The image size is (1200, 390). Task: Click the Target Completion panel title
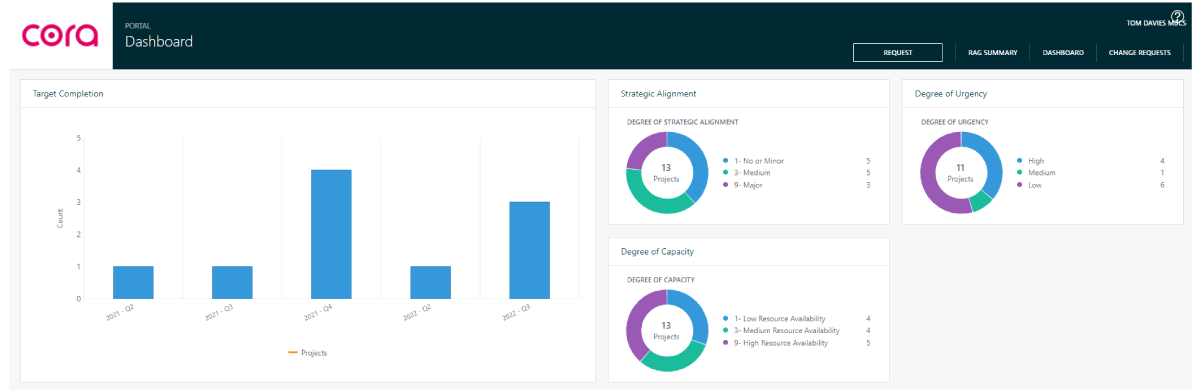(68, 94)
